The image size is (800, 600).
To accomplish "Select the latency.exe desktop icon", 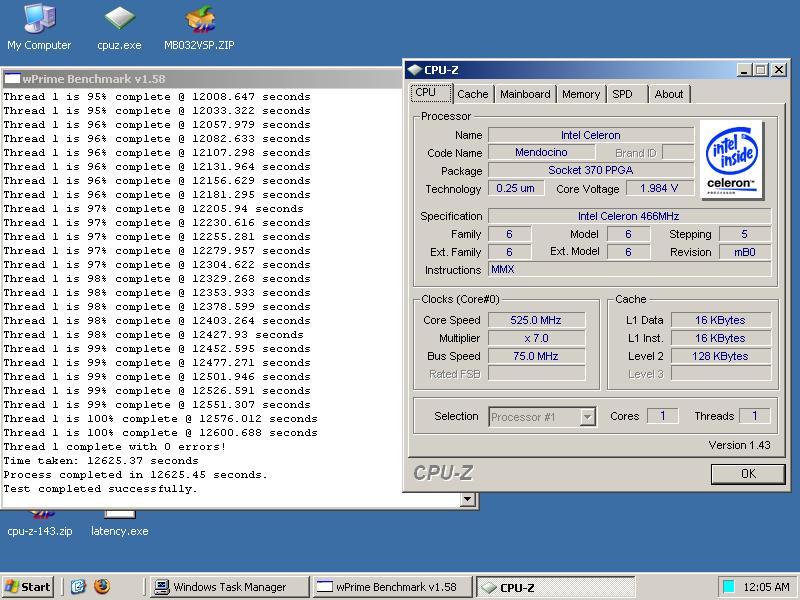I will click(119, 523).
